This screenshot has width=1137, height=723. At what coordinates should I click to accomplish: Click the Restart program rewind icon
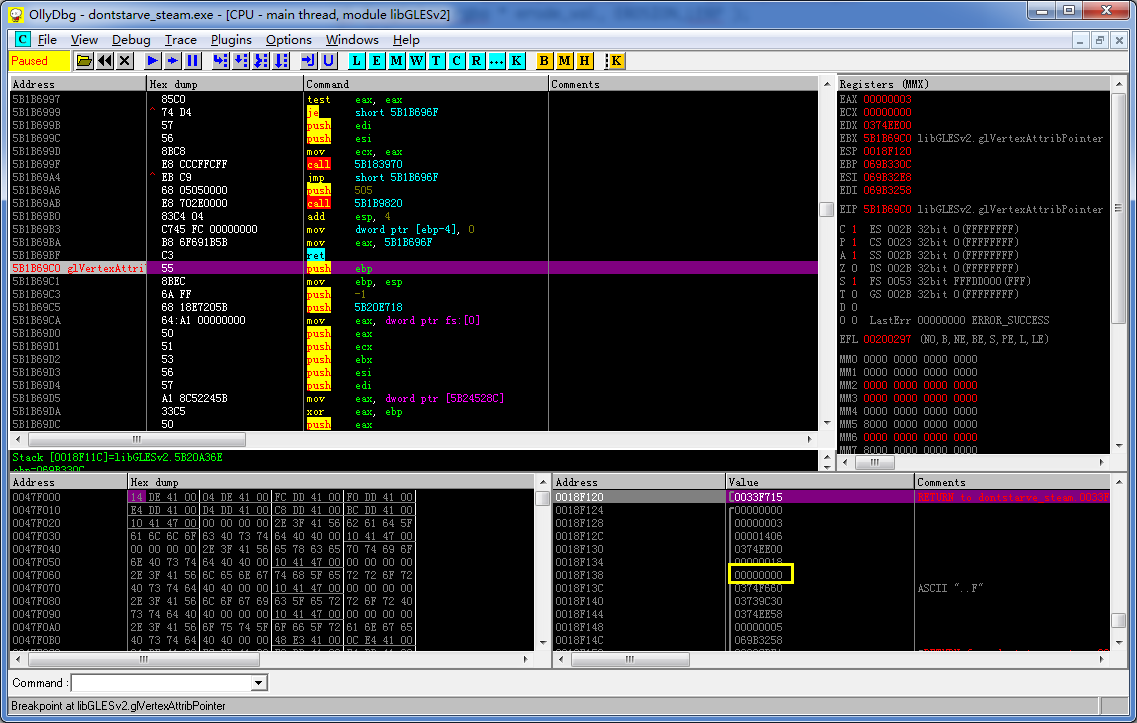click(x=105, y=61)
